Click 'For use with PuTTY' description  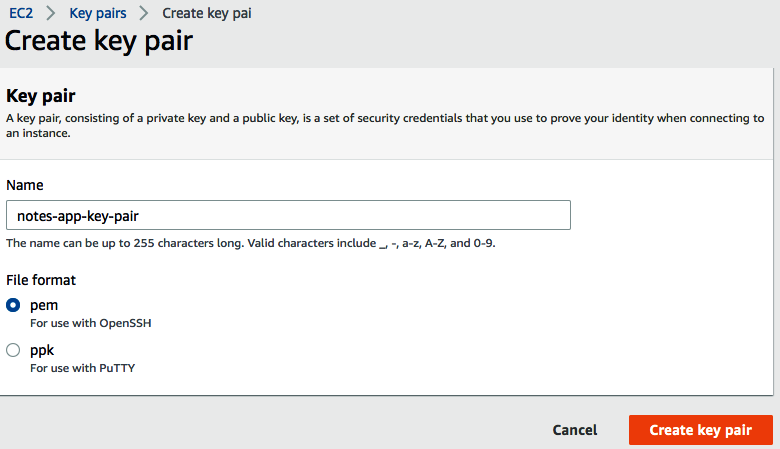(x=82, y=368)
